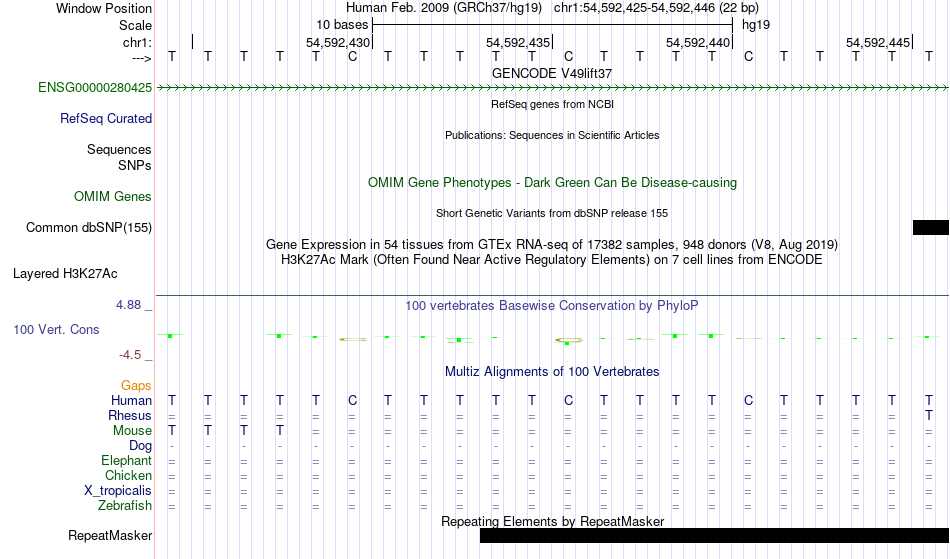
Task: Click the 4.88 conservation scale maximum
Action: click(x=129, y=305)
